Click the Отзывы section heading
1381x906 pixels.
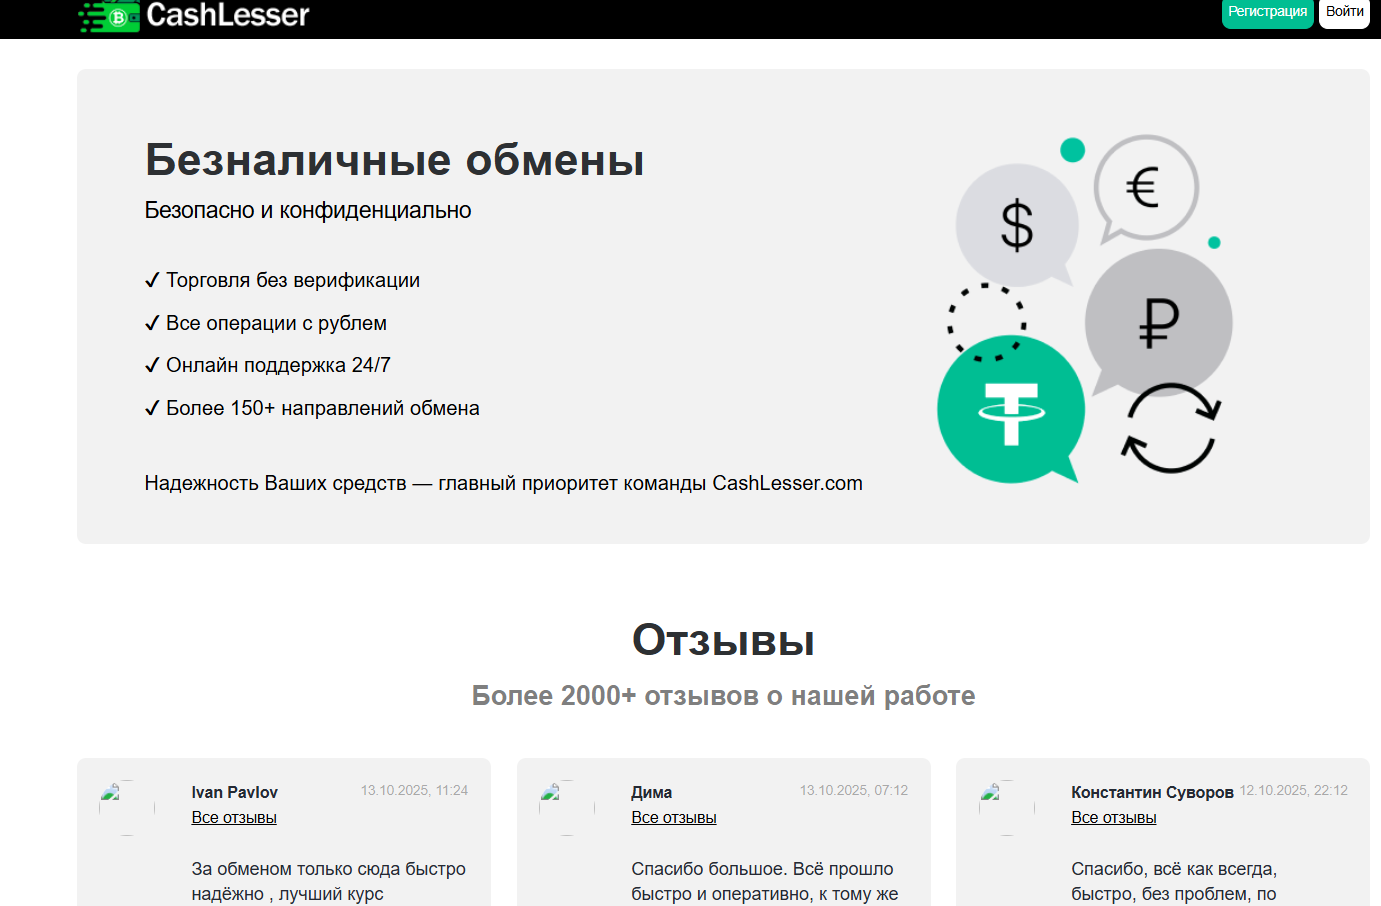click(724, 640)
